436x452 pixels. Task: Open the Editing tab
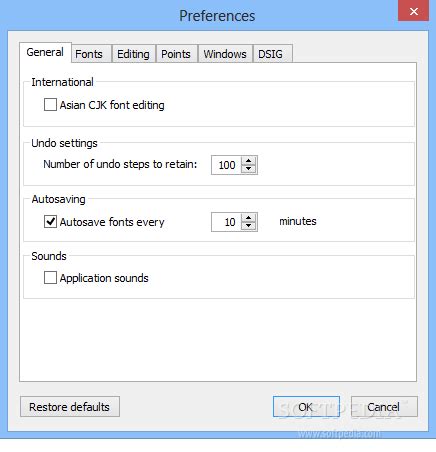134,54
